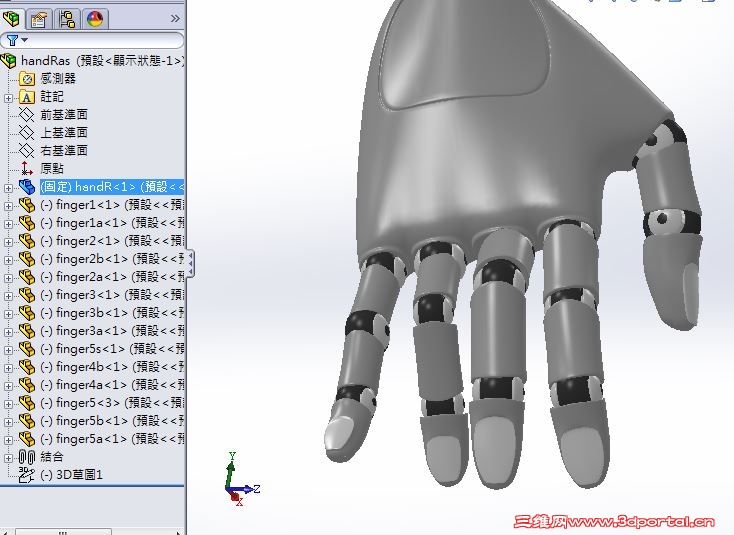Click the finger5b<1> part icon

point(27,421)
